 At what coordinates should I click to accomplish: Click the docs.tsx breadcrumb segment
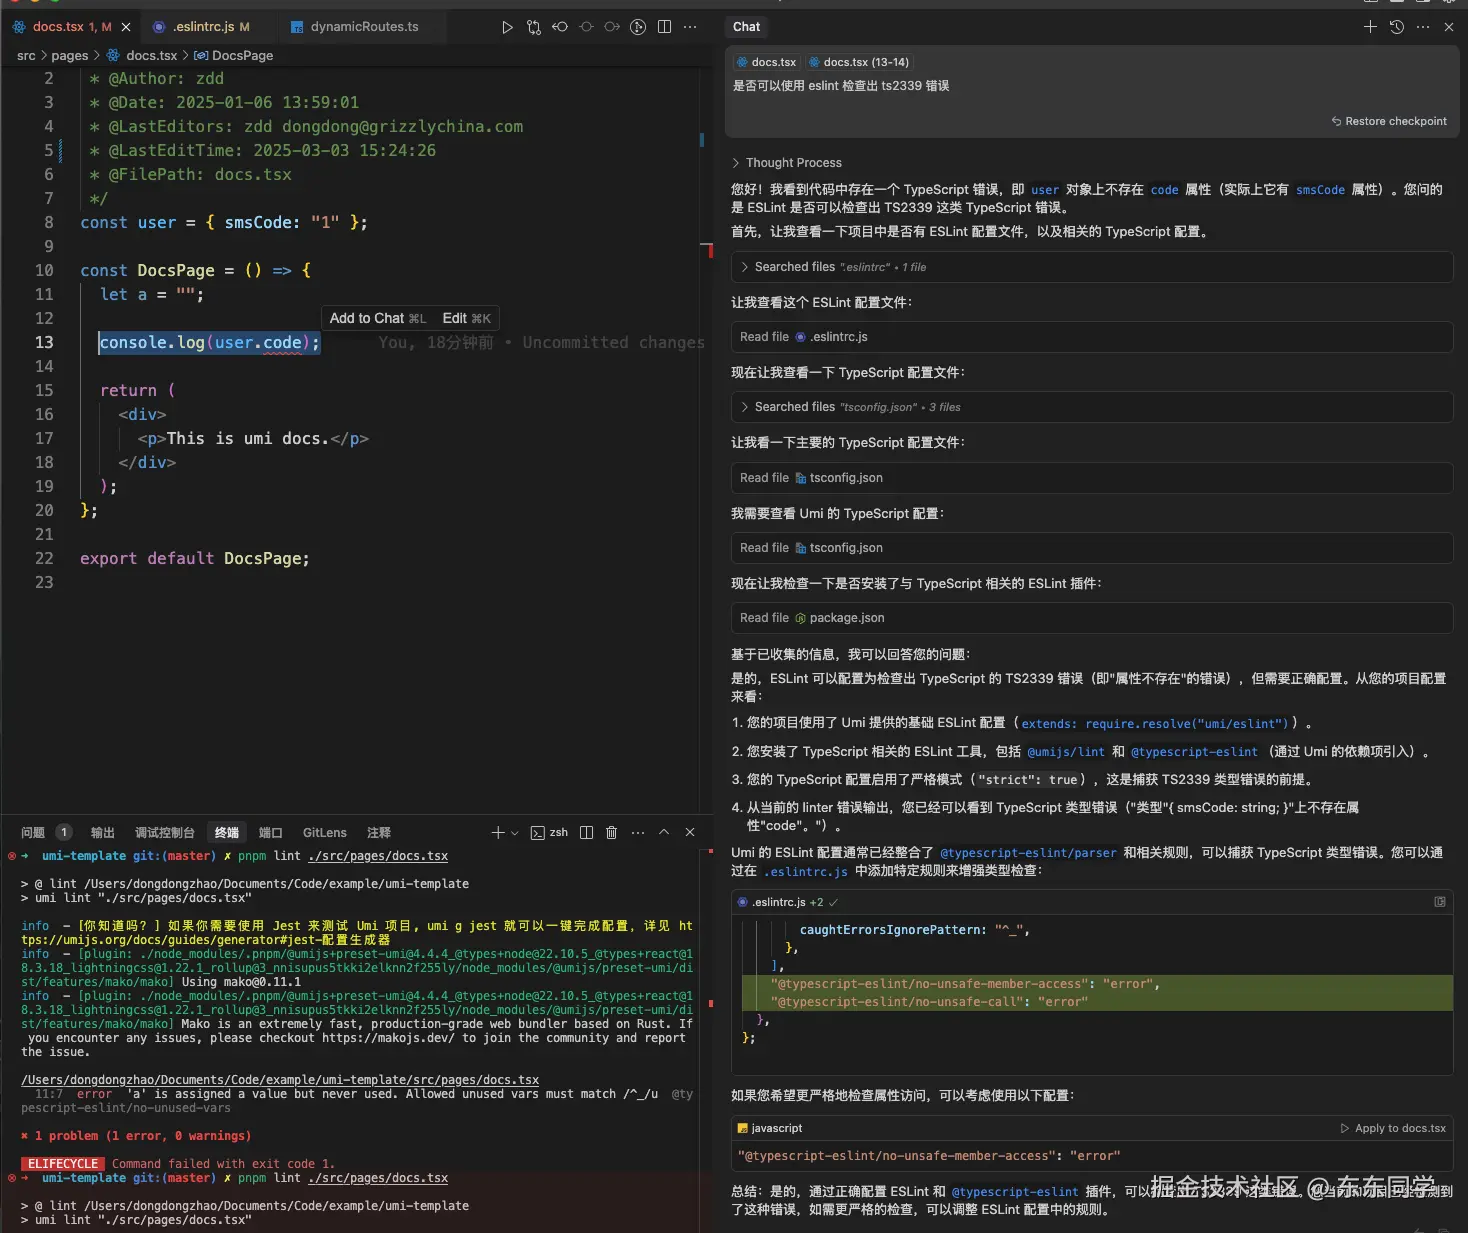142,55
